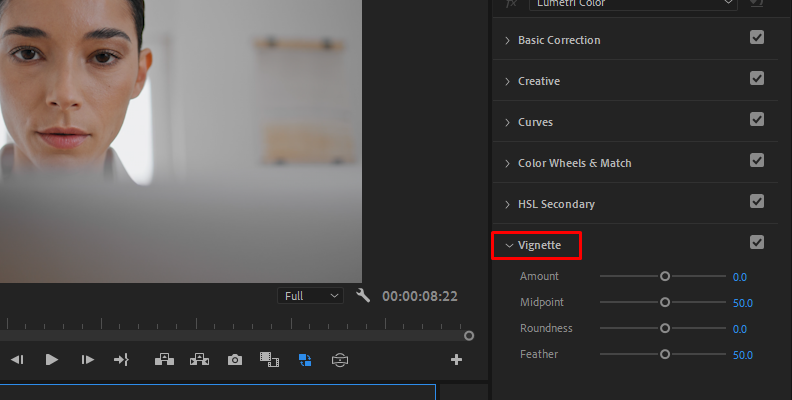Click the Extract button icon
The width and height of the screenshot is (792, 400).
click(200, 360)
